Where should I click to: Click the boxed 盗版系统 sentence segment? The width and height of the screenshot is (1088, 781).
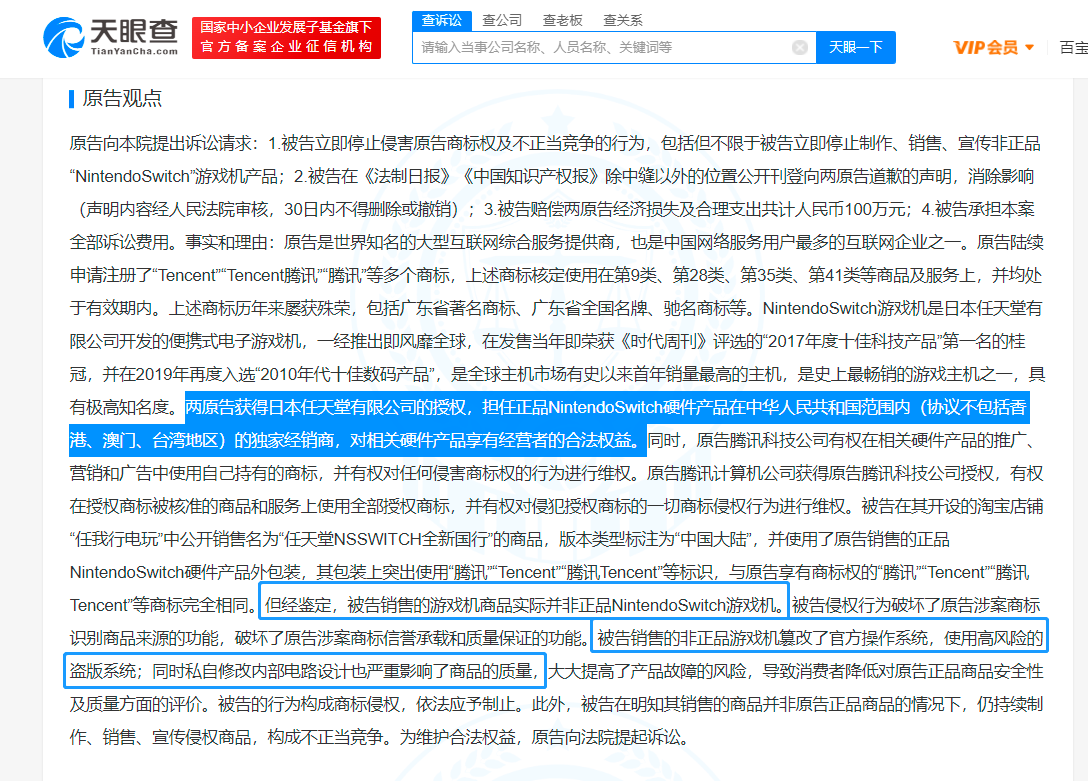click(x=305, y=671)
